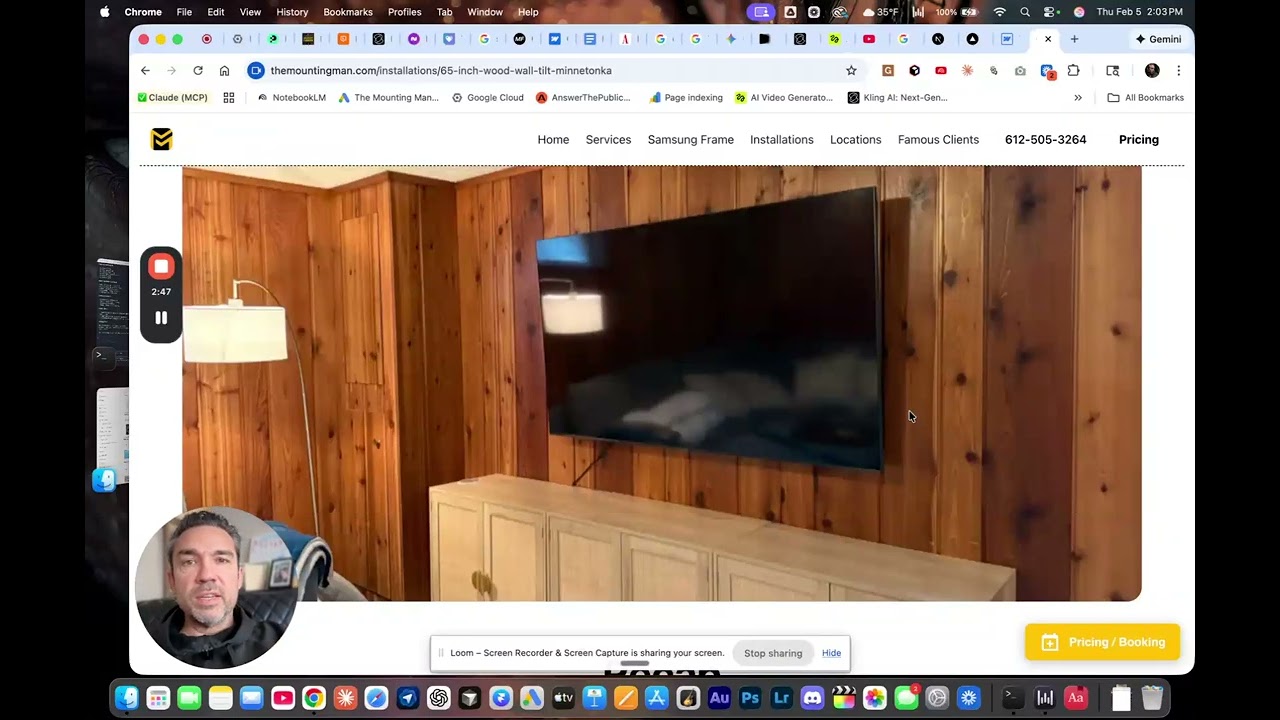
Task: Click the Mounting Man yellow logo
Action: [x=161, y=139]
